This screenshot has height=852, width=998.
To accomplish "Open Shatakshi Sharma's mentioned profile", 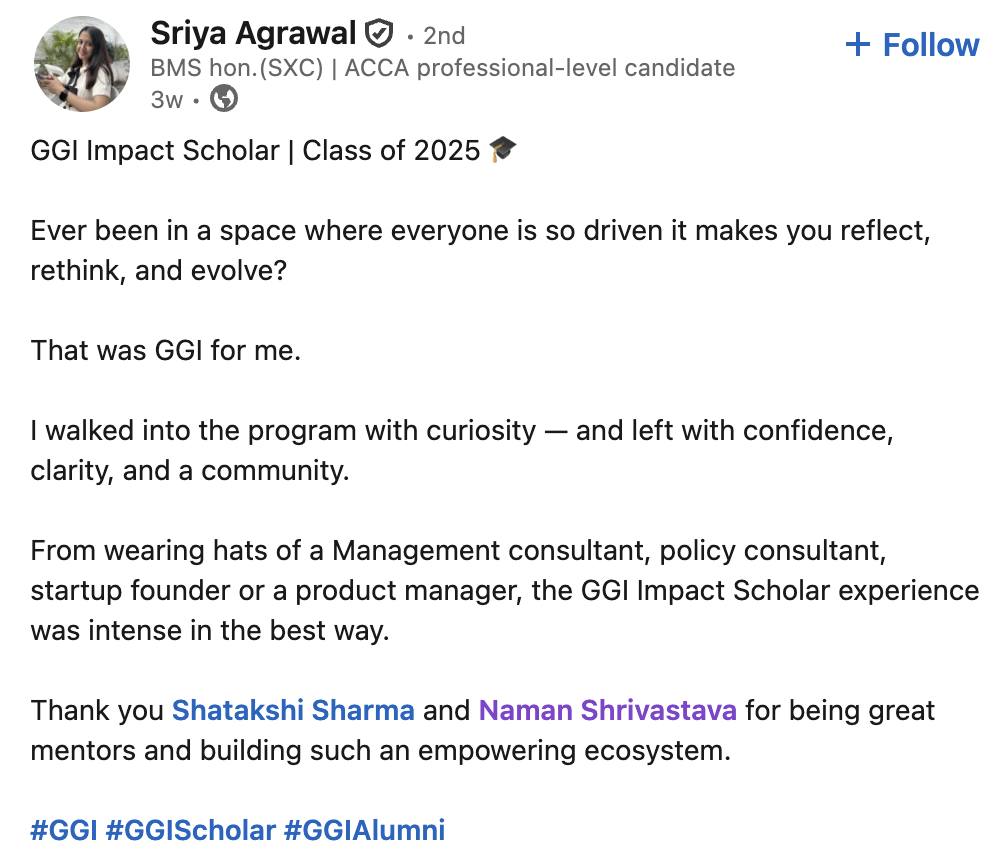I will tap(293, 711).
